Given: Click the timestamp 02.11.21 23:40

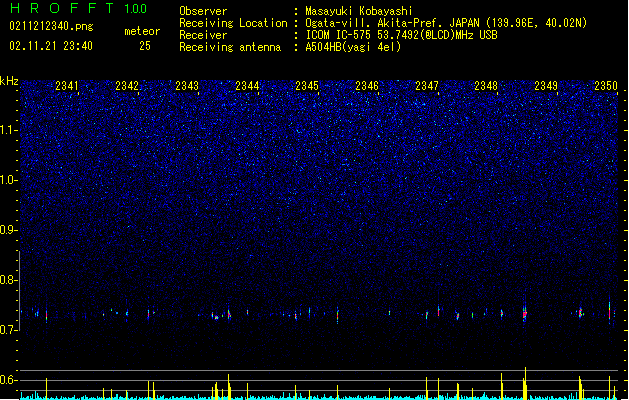Looking at the screenshot, I should coord(51,46).
